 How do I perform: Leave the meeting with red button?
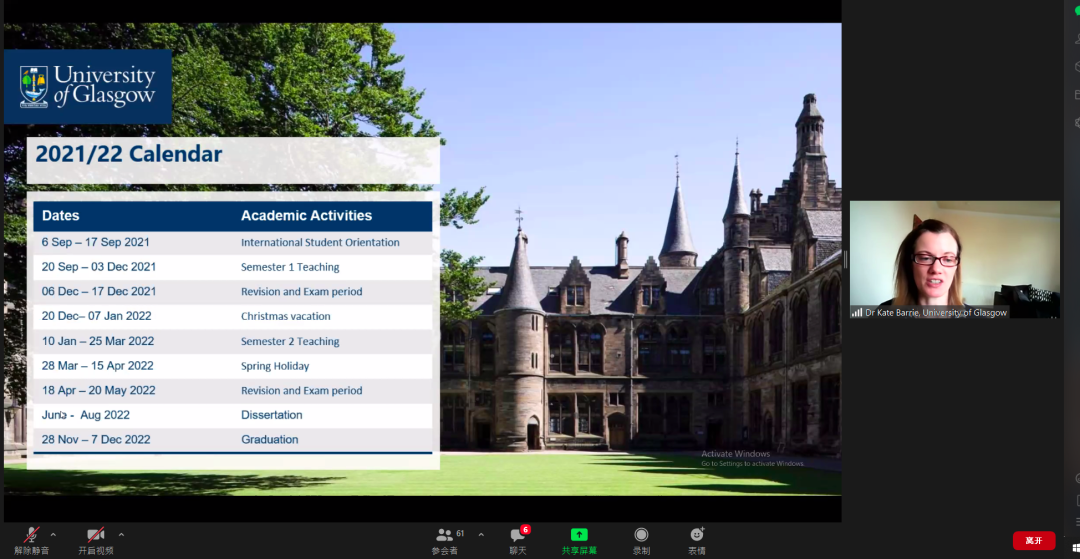pos(1034,540)
